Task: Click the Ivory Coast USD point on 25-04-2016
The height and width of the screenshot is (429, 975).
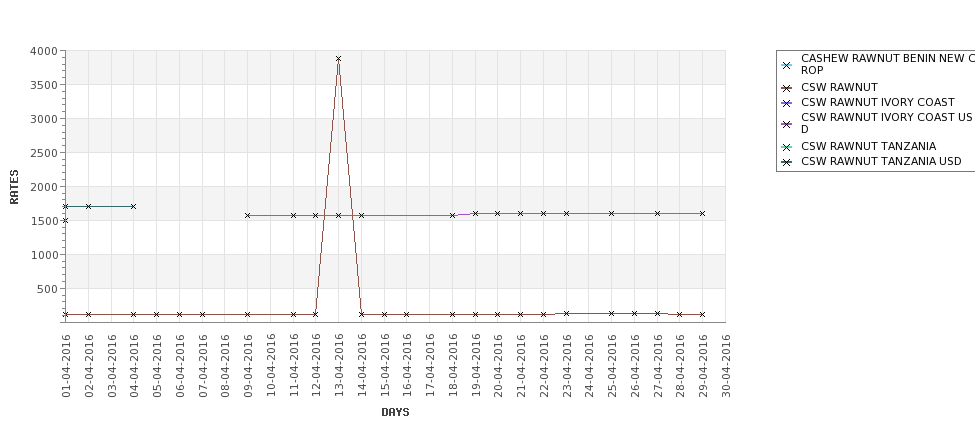Action: (x=611, y=213)
